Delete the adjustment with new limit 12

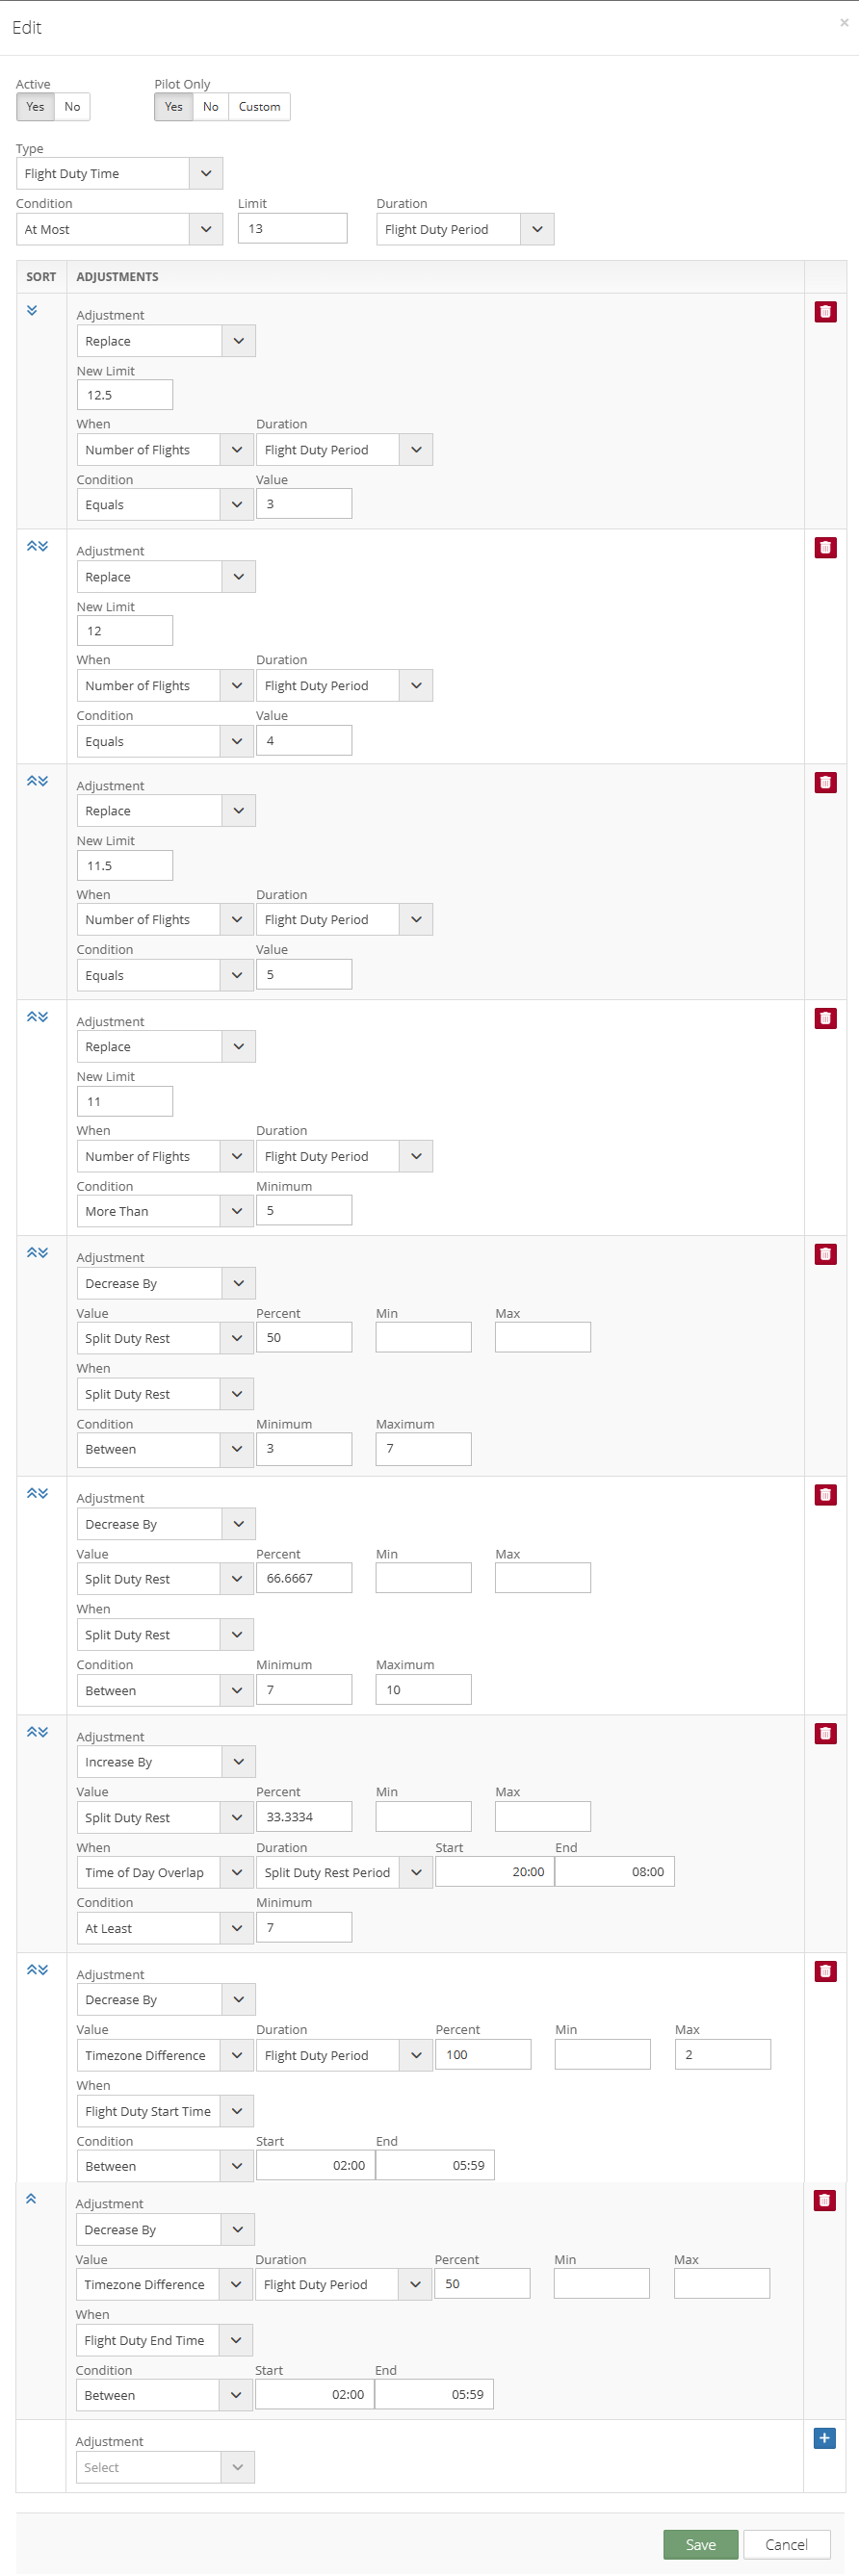tap(825, 548)
